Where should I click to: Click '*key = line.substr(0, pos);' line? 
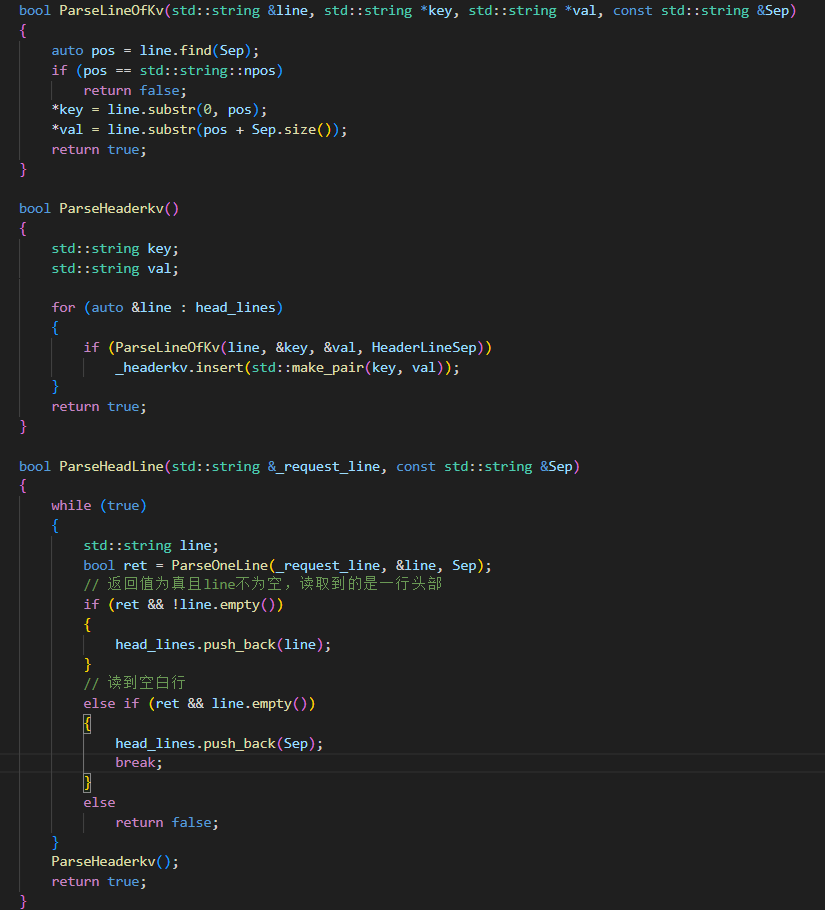[159, 110]
